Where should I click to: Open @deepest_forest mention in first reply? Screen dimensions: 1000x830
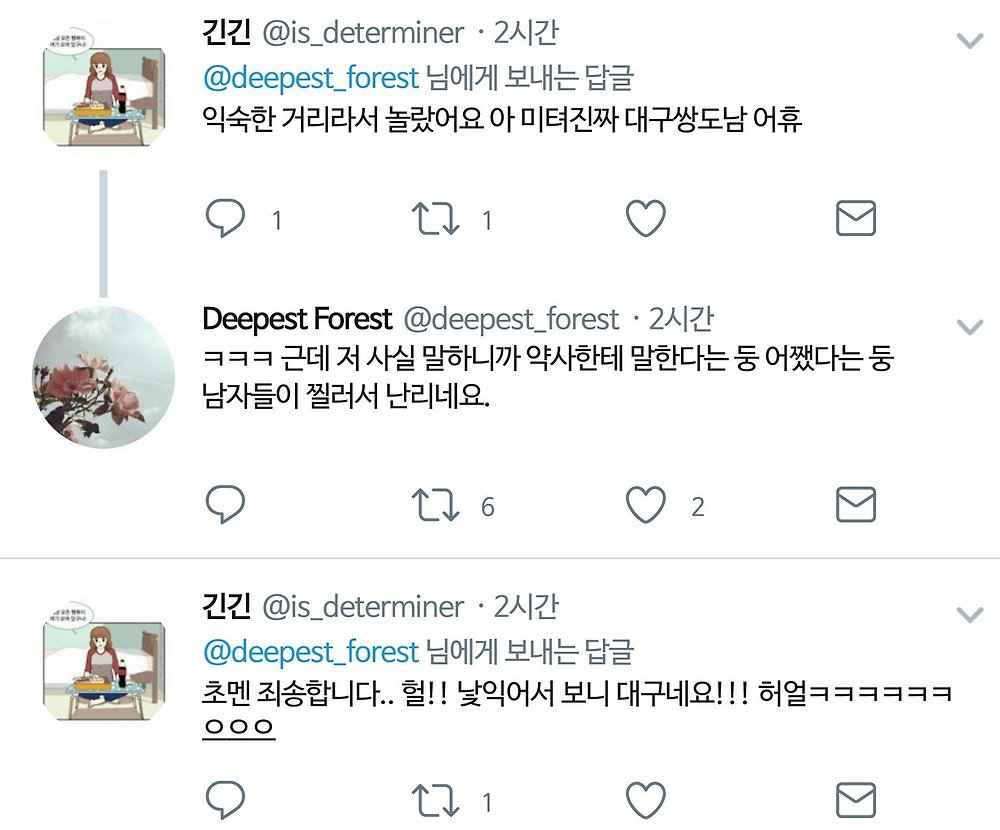point(311,78)
